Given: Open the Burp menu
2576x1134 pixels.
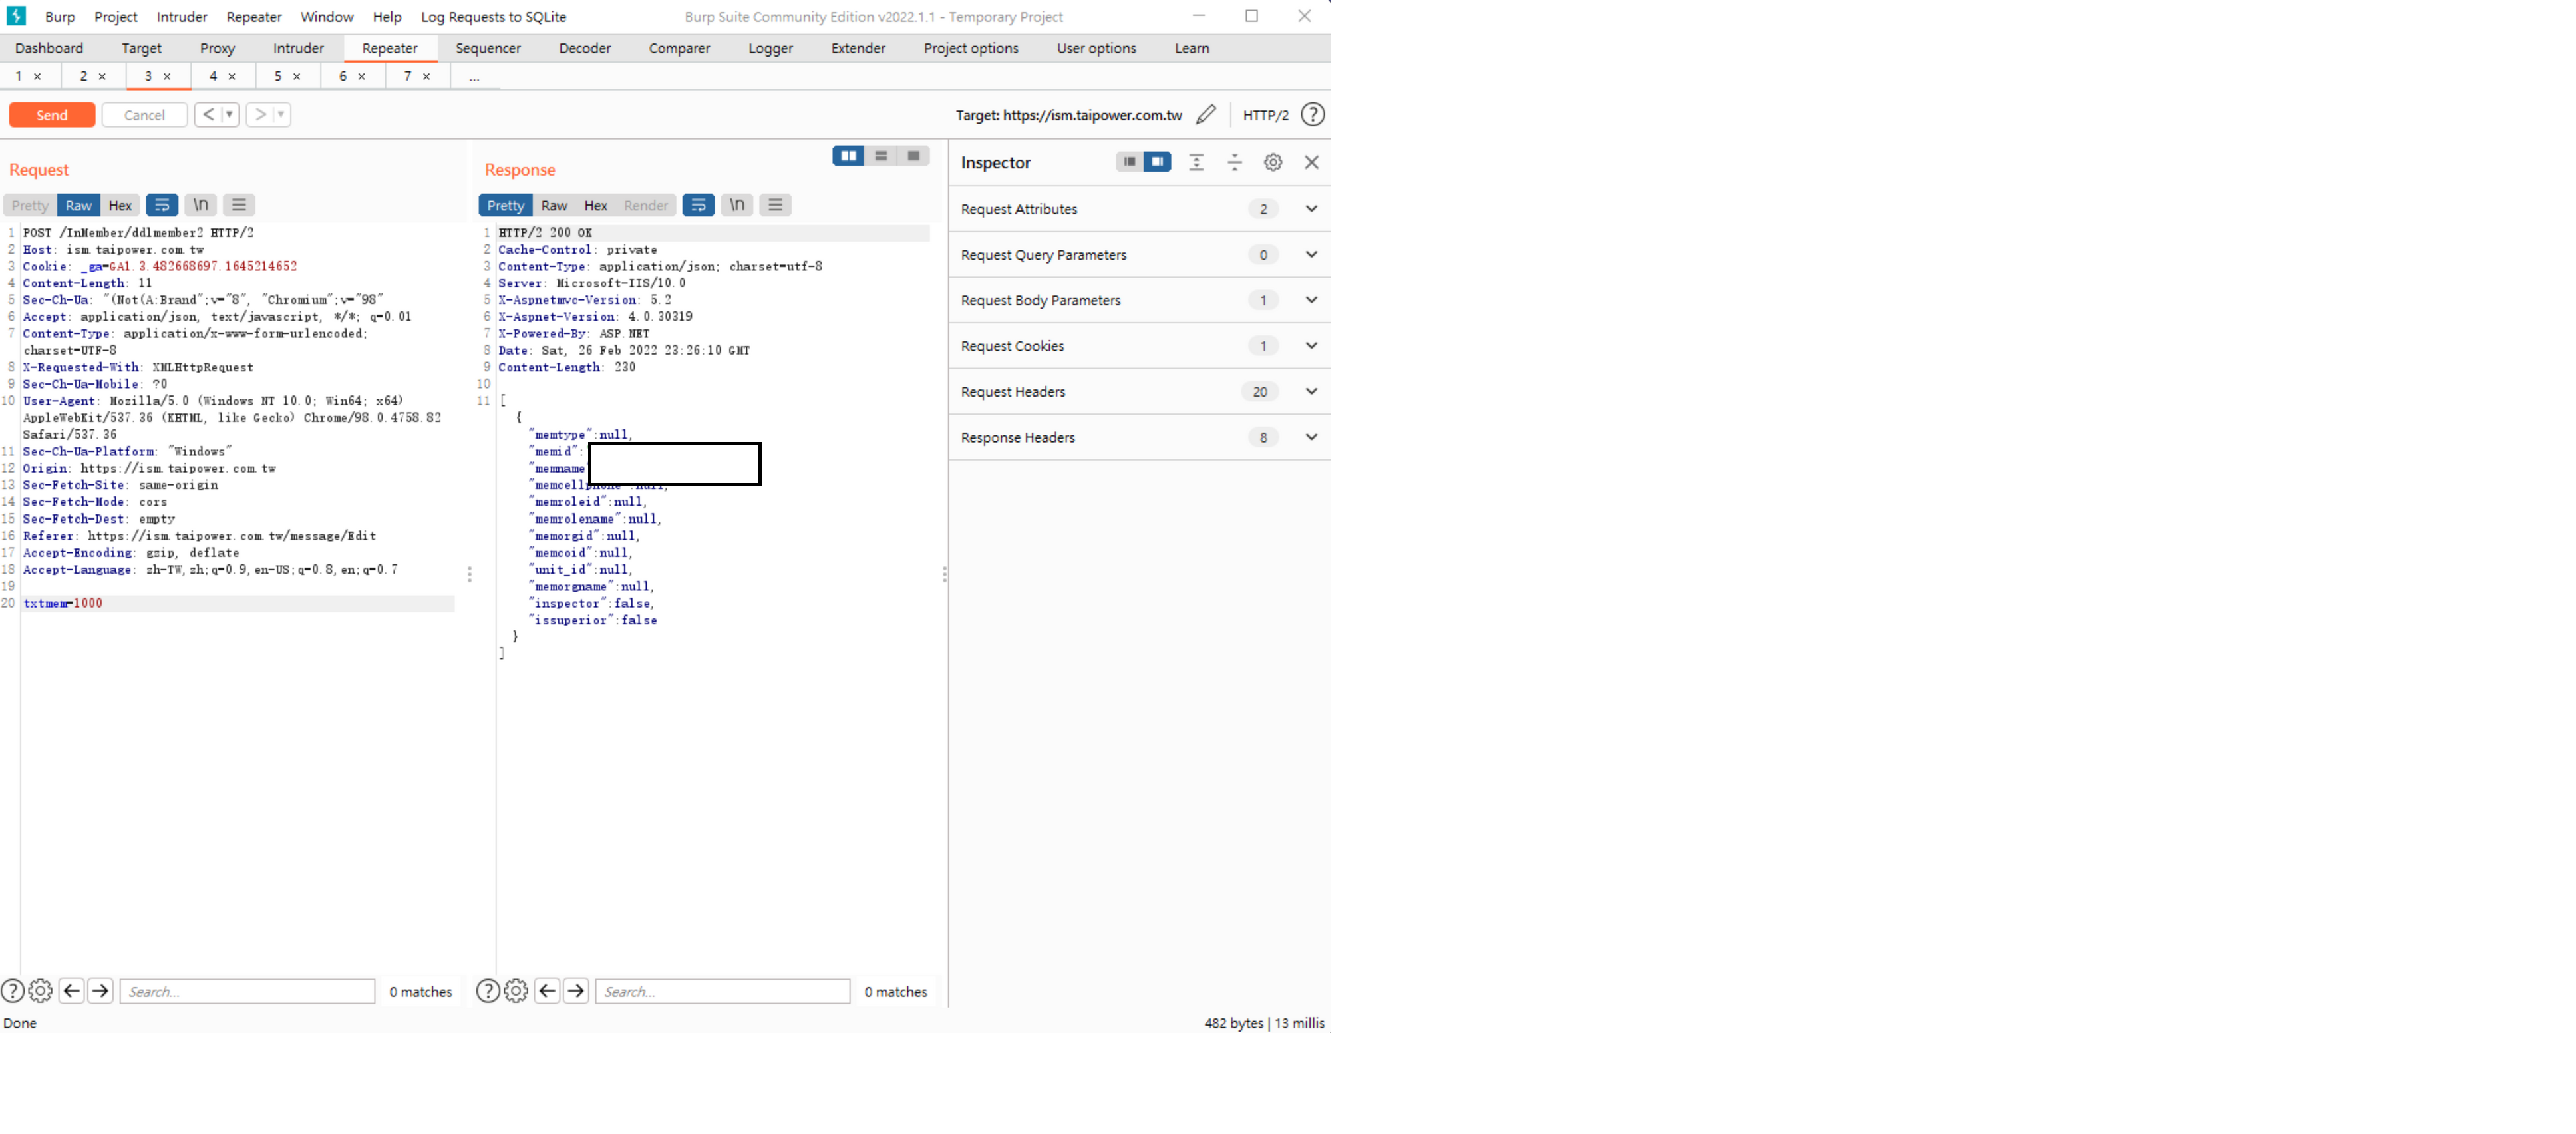Looking at the screenshot, I should click(x=60, y=17).
